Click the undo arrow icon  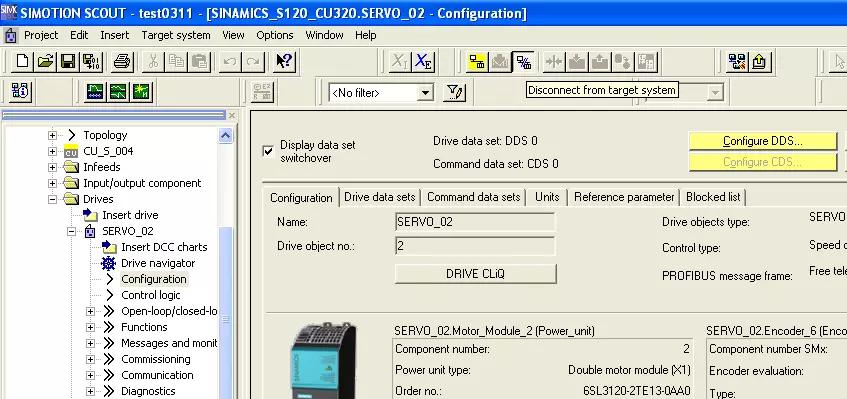point(230,61)
